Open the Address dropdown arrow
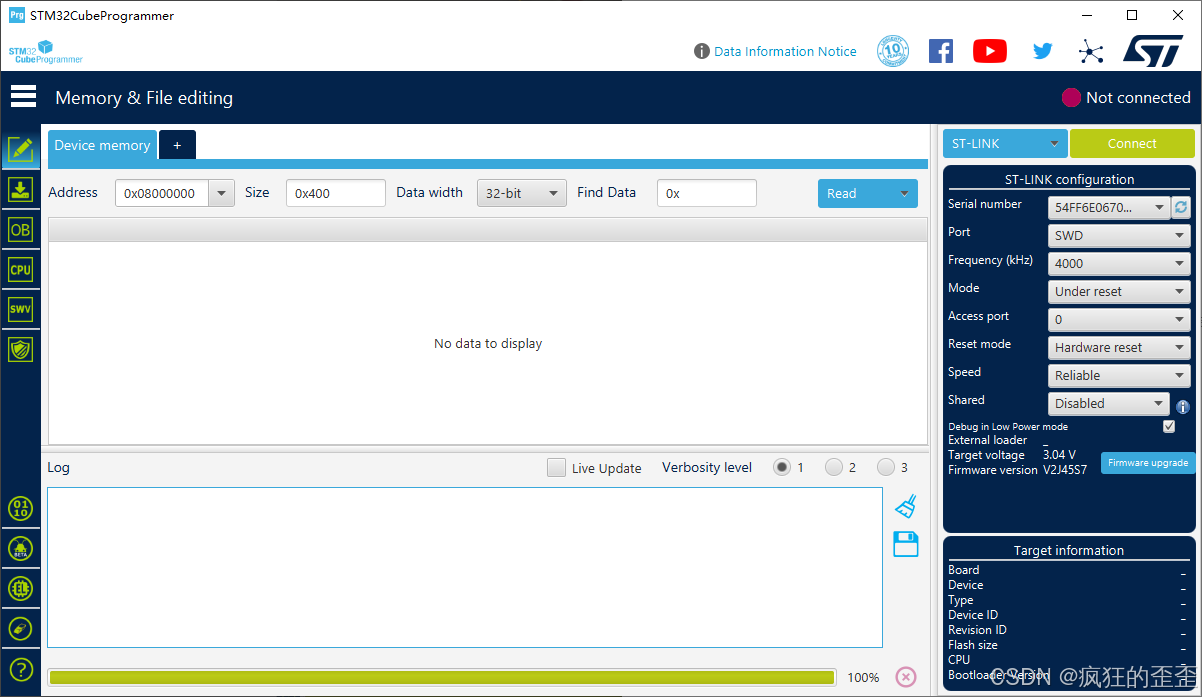The image size is (1202, 697). point(221,193)
